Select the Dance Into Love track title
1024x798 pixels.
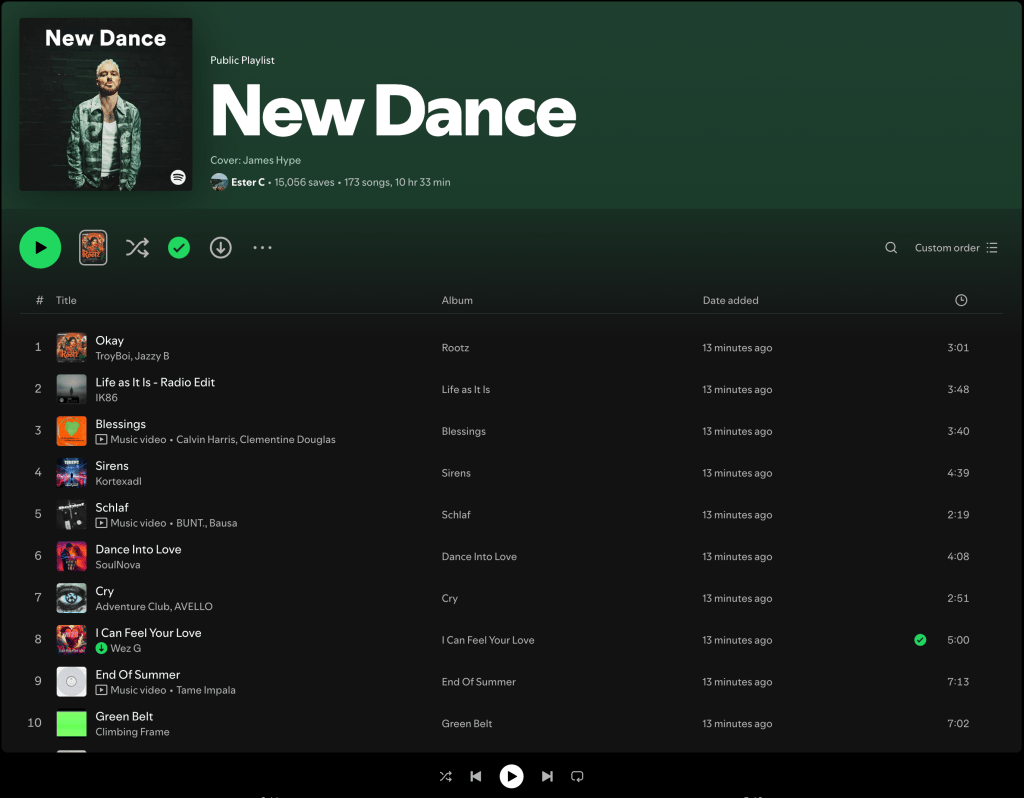tap(138, 549)
